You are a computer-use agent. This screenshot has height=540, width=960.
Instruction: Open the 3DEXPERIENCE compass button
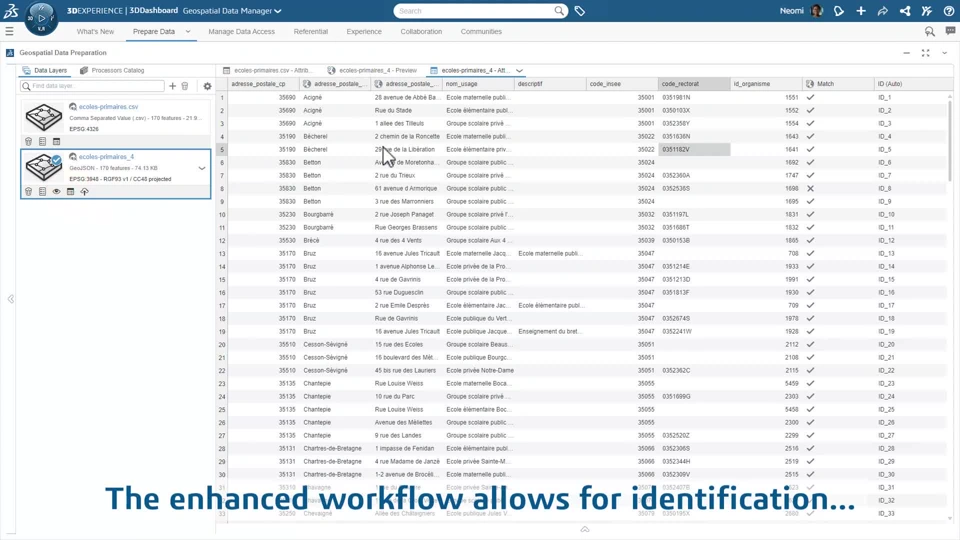[41, 18]
